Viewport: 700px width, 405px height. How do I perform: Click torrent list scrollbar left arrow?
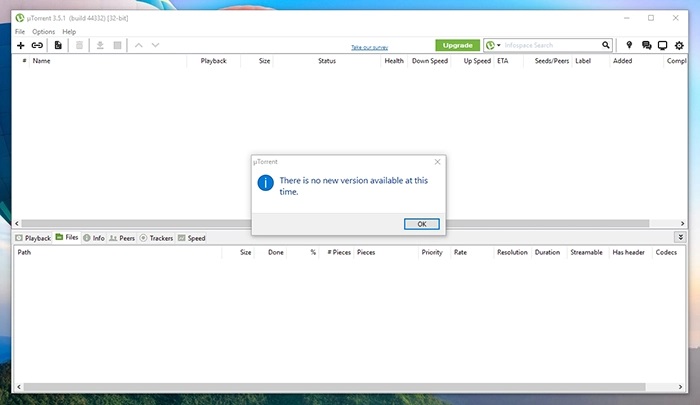(x=17, y=223)
